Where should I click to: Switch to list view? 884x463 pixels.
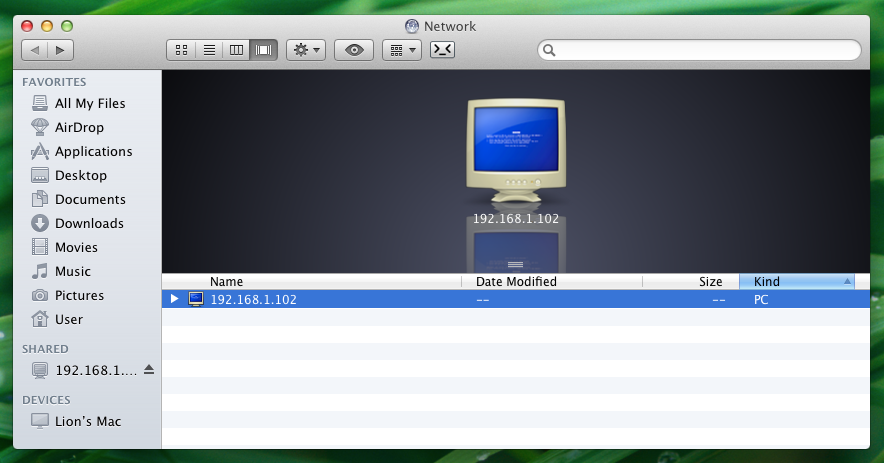pyautogui.click(x=209, y=50)
